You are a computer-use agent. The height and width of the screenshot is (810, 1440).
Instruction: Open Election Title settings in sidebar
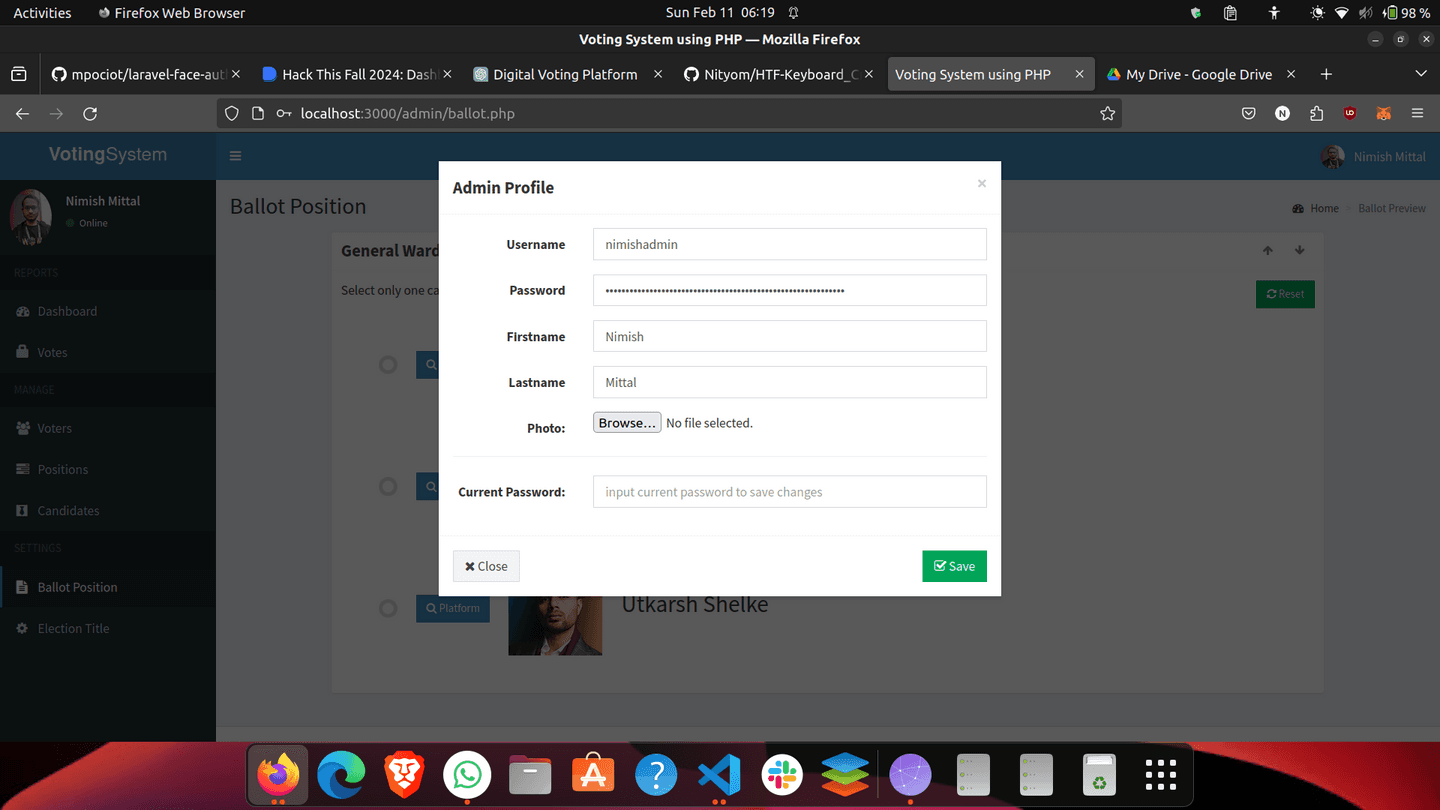107,628
